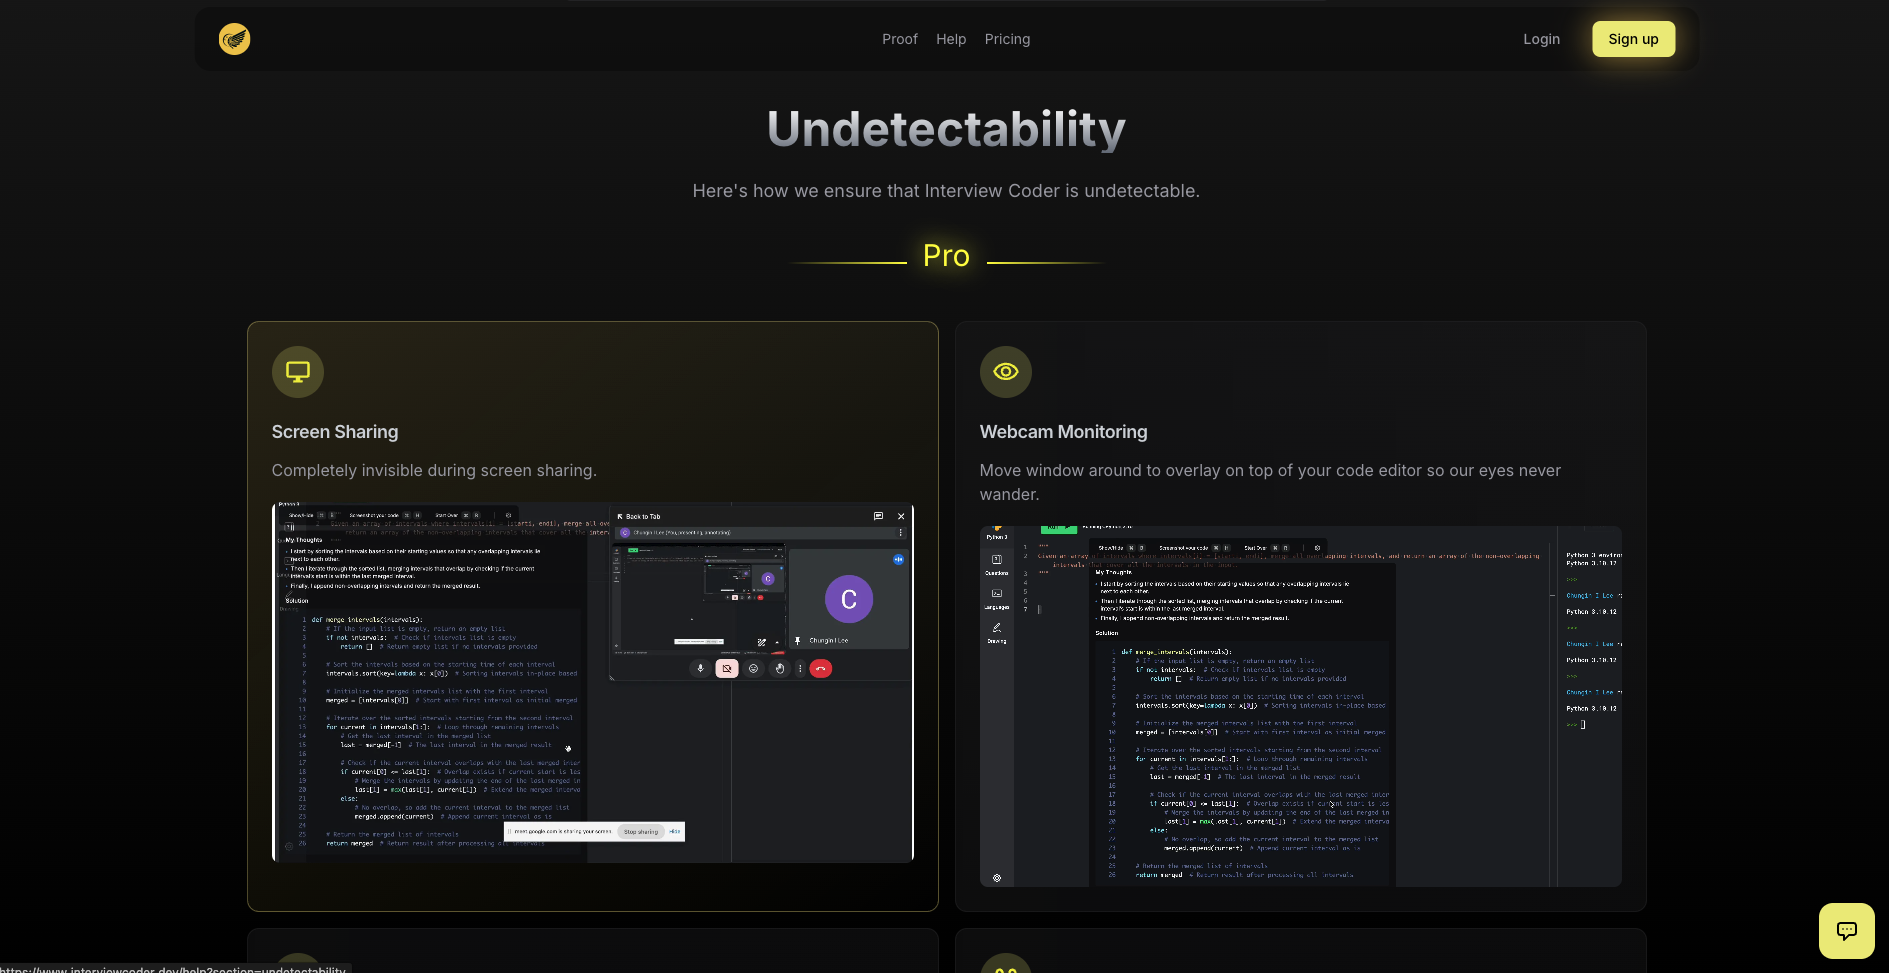Screen dimensions: 1889x973
Task: Click the Undetectability page heading
Action: [946, 129]
